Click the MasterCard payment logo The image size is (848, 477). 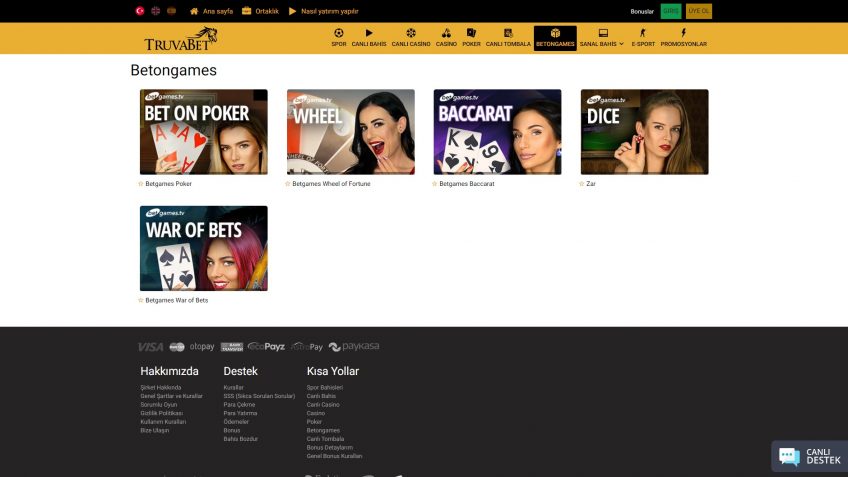(x=177, y=347)
